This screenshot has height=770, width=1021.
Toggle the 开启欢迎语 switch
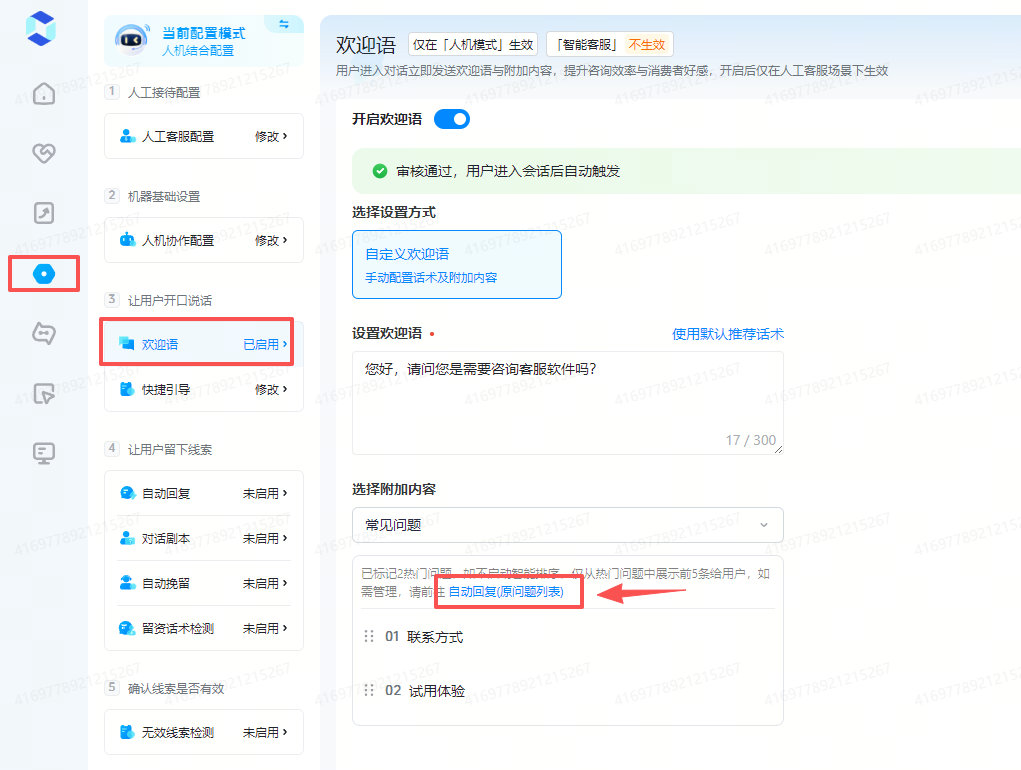pyautogui.click(x=452, y=119)
